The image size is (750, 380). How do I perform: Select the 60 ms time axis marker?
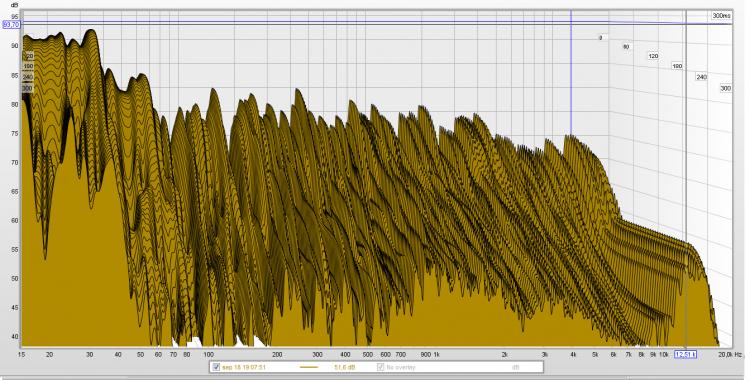click(x=626, y=47)
